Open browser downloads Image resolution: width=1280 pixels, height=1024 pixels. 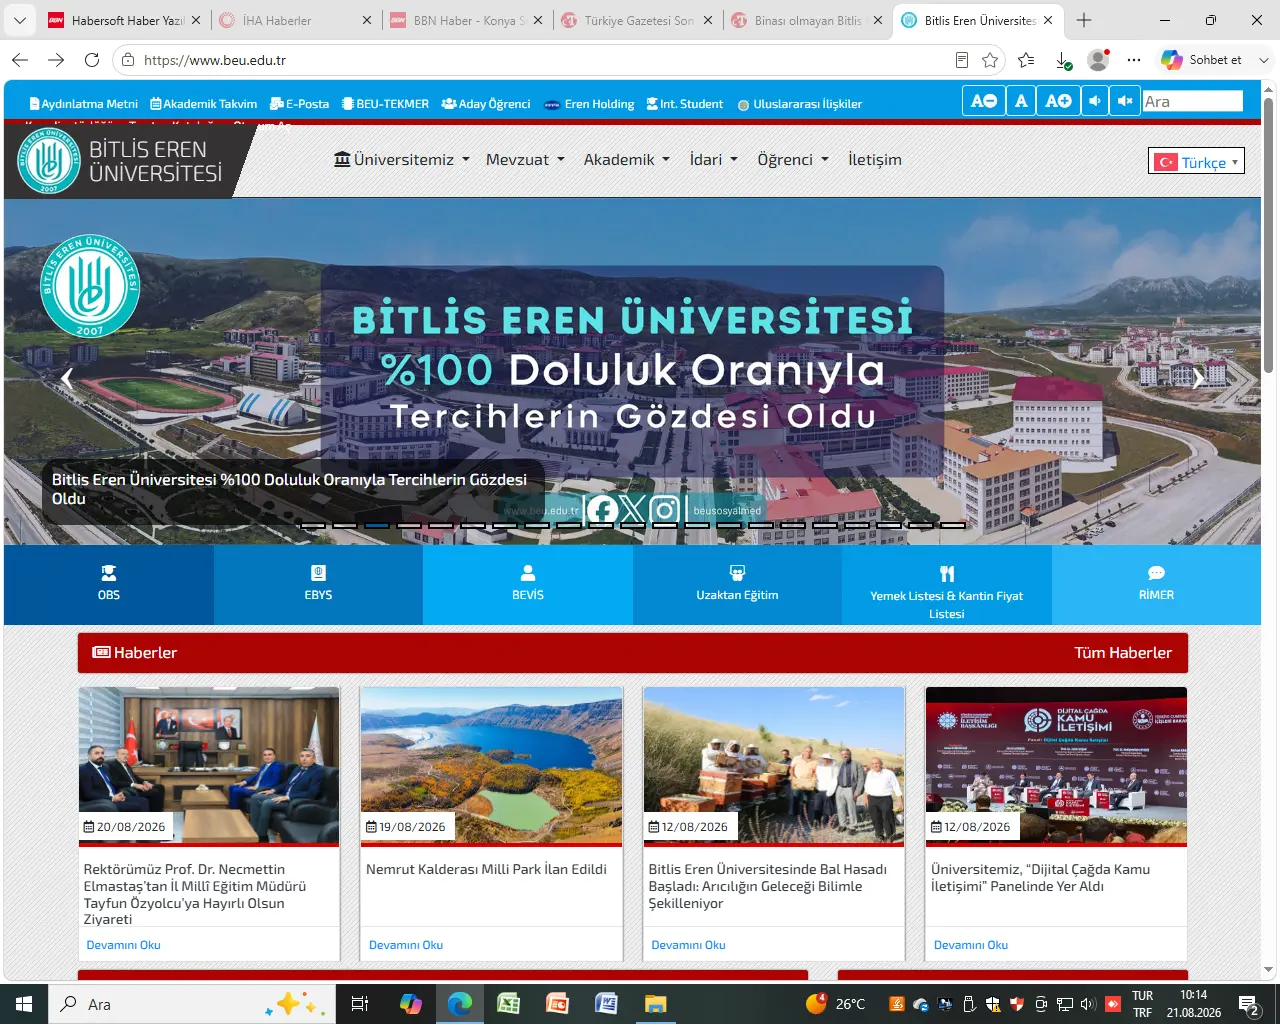click(1064, 60)
